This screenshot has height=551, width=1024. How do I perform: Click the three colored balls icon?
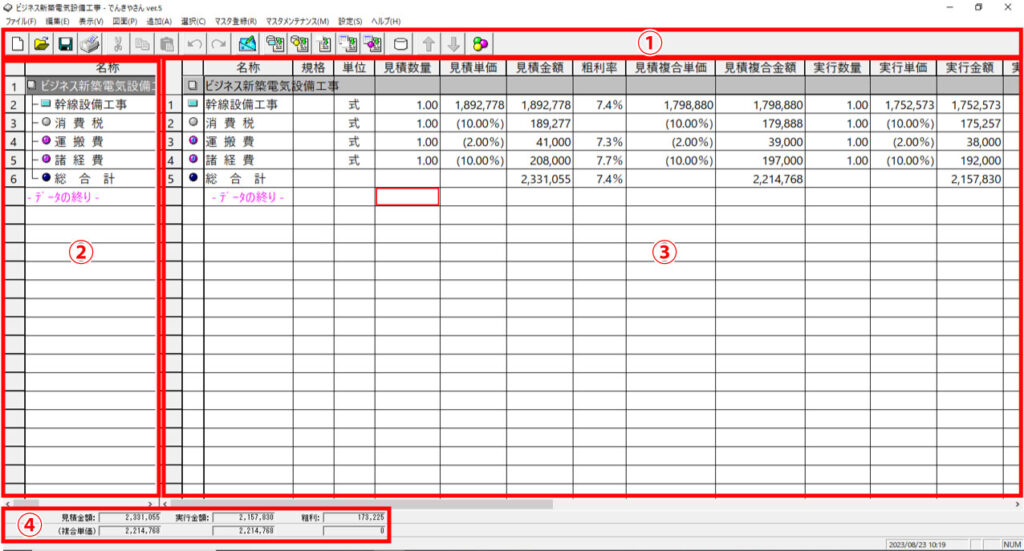pyautogui.click(x=480, y=44)
